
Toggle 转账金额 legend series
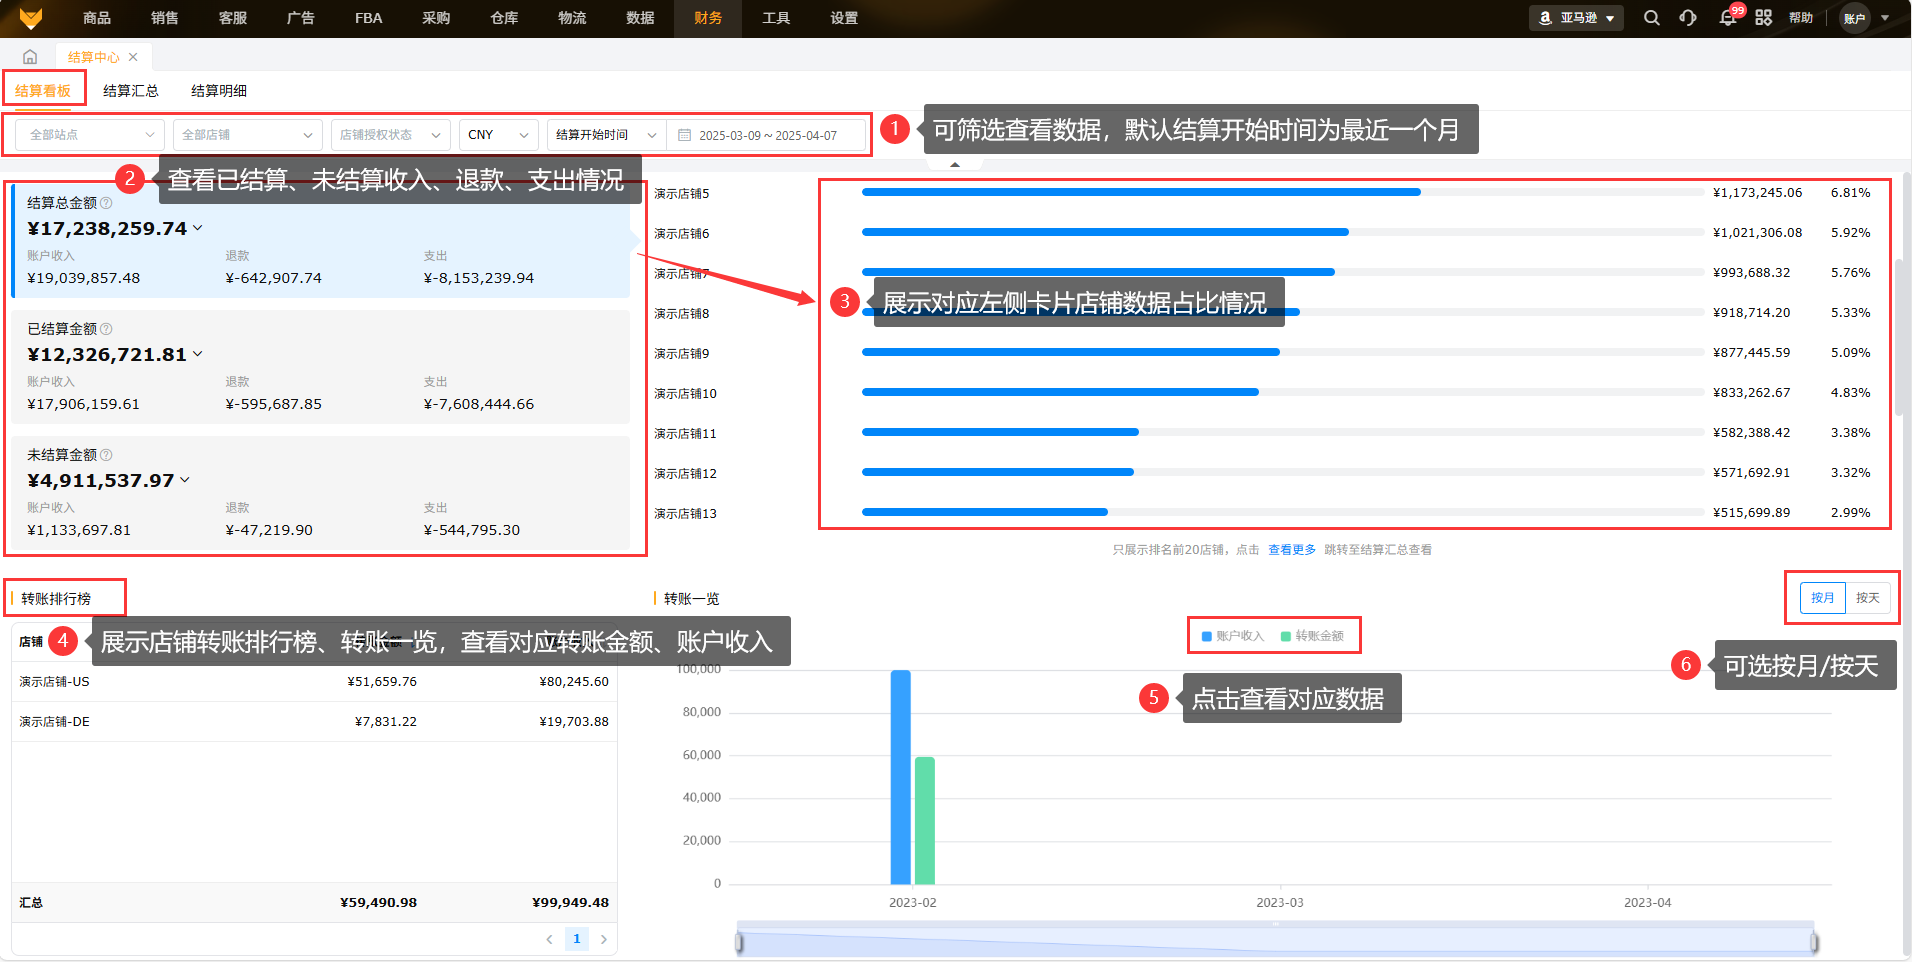1312,636
